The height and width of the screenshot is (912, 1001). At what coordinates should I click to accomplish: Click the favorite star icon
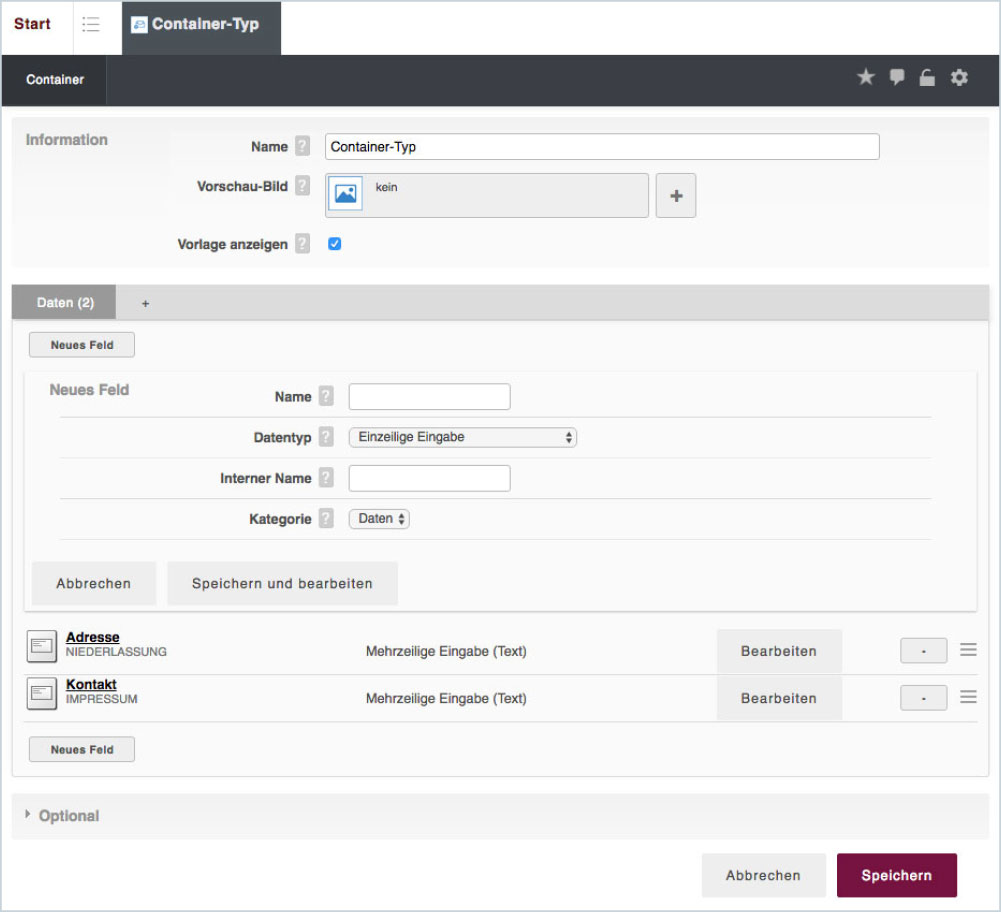pyautogui.click(x=866, y=77)
